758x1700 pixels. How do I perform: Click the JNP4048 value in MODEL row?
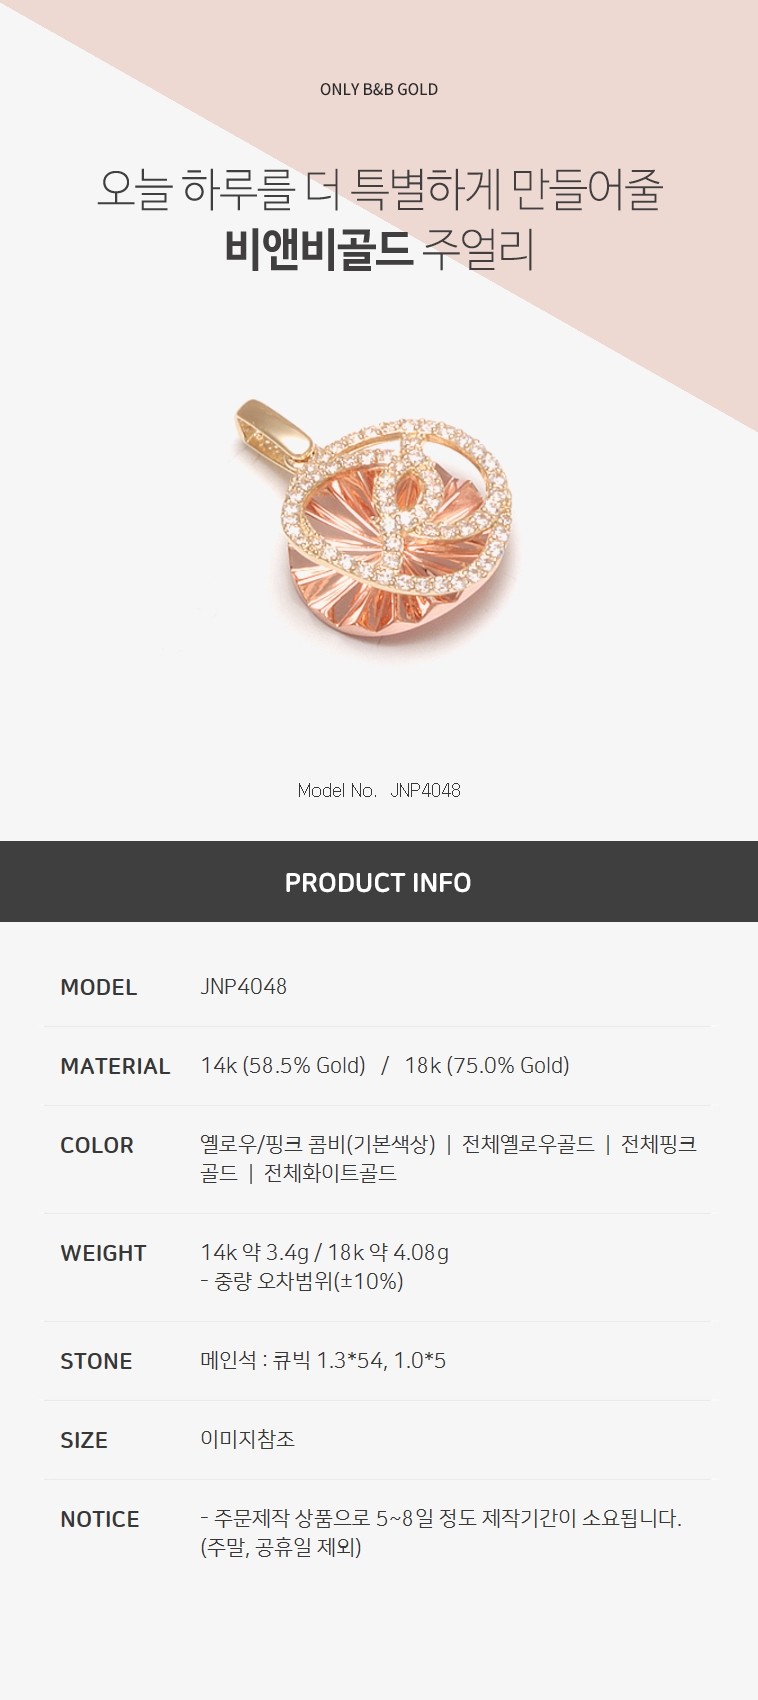[244, 987]
